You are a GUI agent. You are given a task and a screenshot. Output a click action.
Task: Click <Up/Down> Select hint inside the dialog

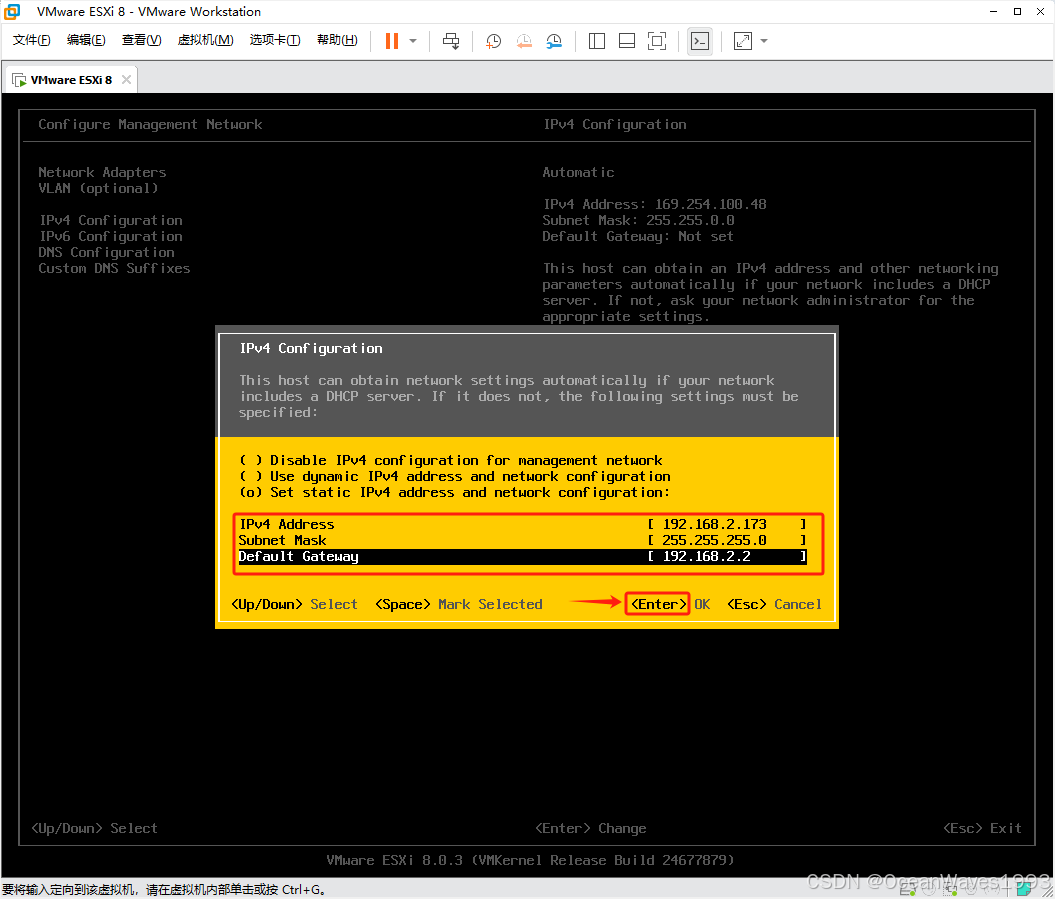click(x=294, y=604)
